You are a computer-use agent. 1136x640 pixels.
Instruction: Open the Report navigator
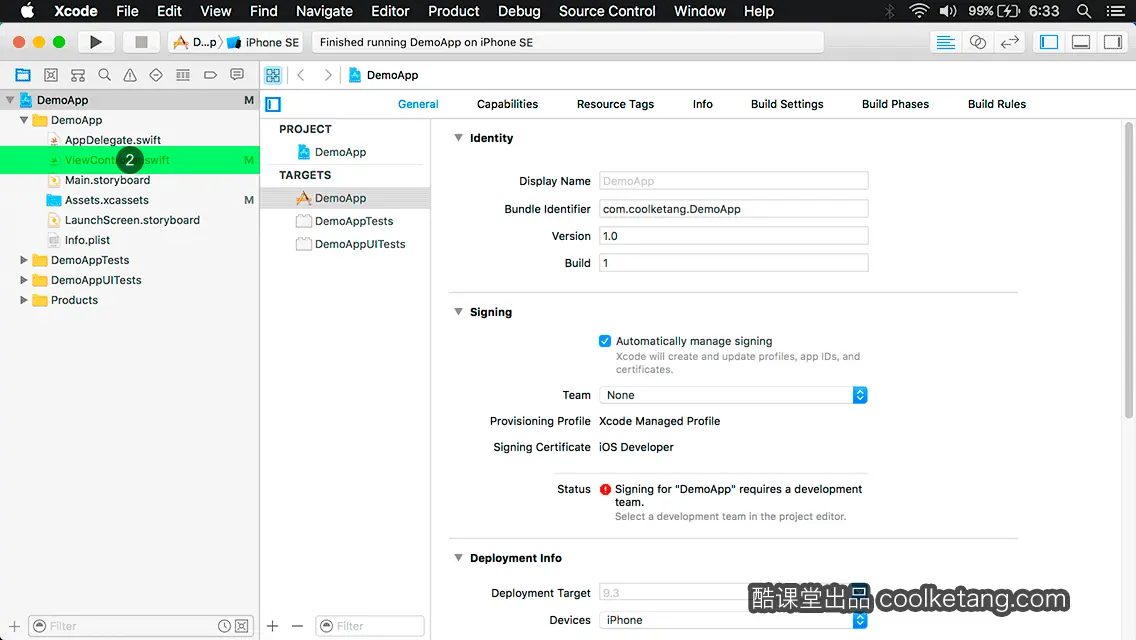[x=237, y=75]
